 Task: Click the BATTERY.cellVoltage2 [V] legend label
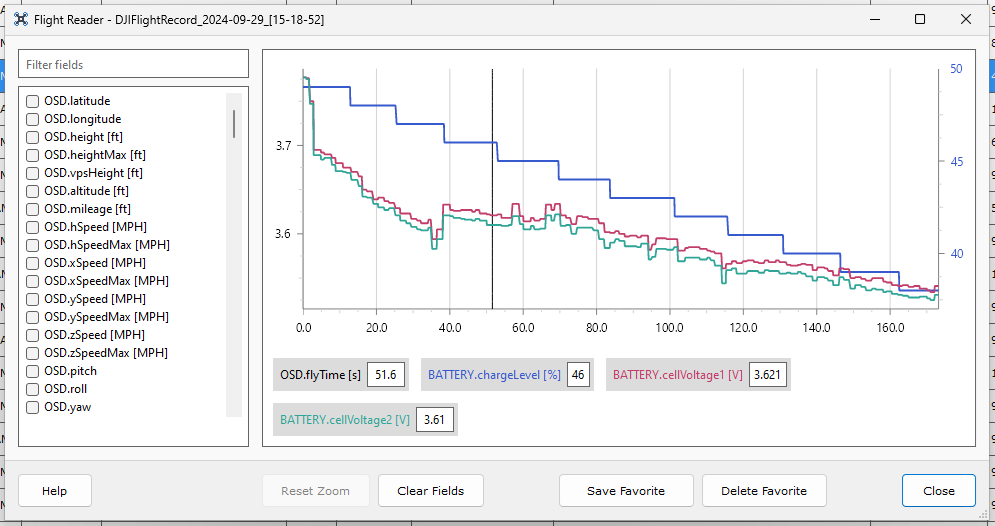(x=345, y=419)
